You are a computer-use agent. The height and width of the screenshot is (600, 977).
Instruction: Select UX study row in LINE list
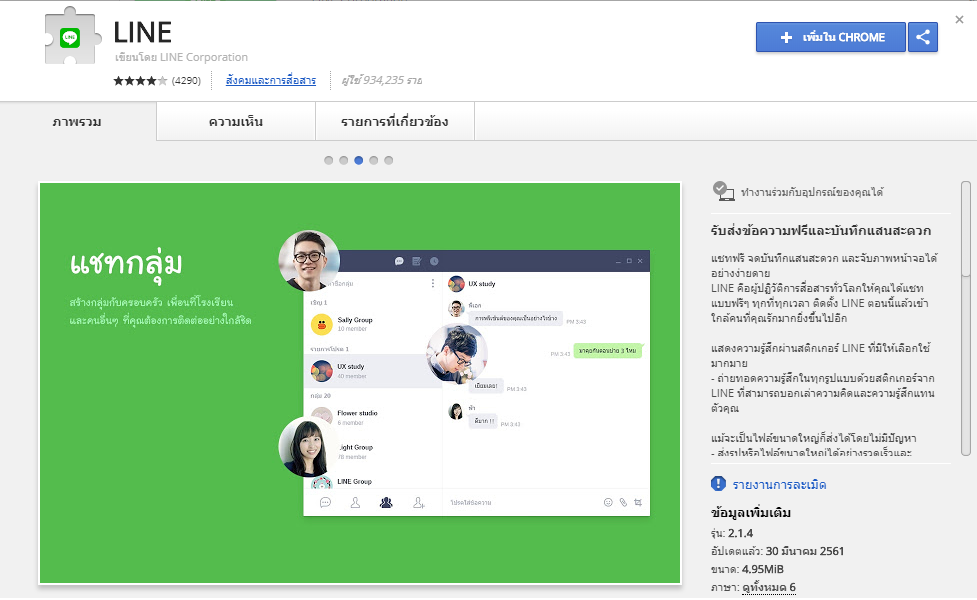point(373,371)
